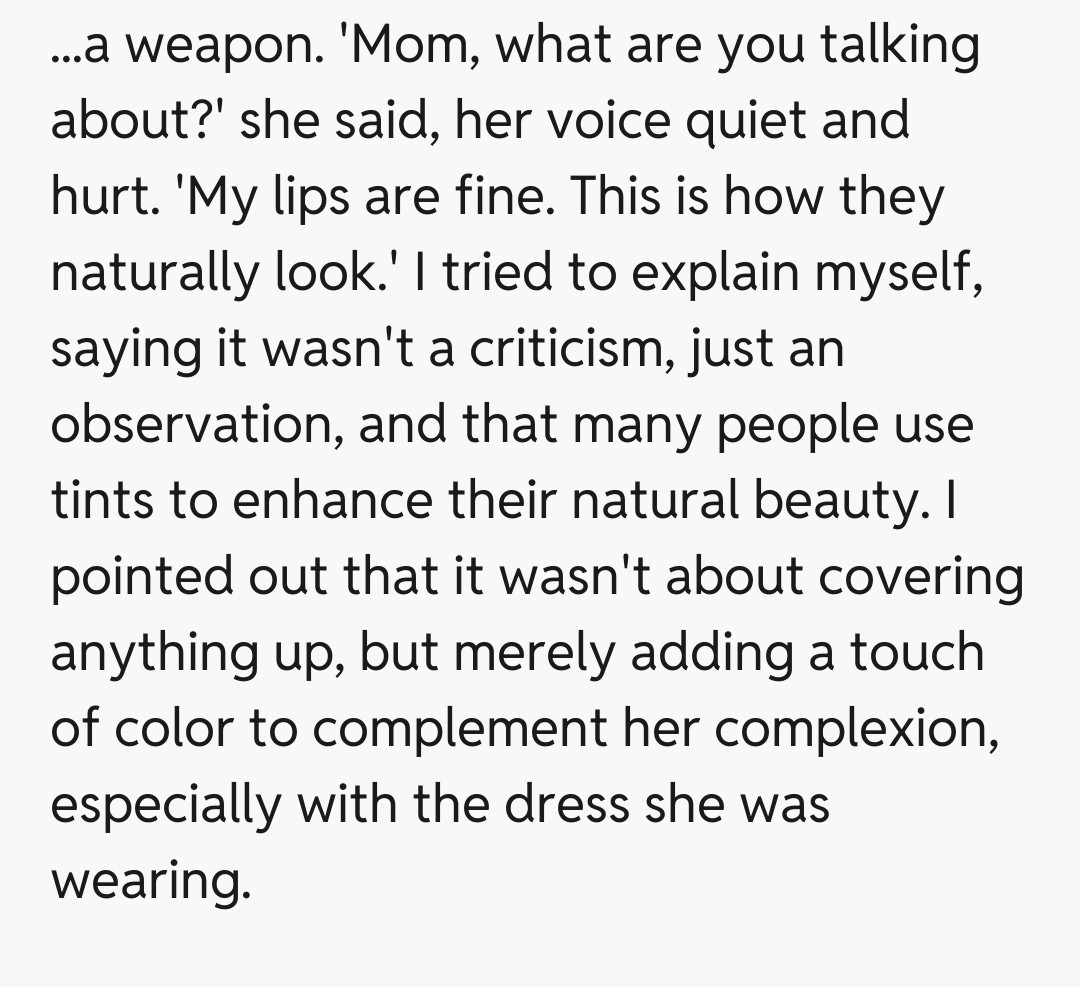
Task: Click the final word 'wearing'
Action: [x=146, y=882]
